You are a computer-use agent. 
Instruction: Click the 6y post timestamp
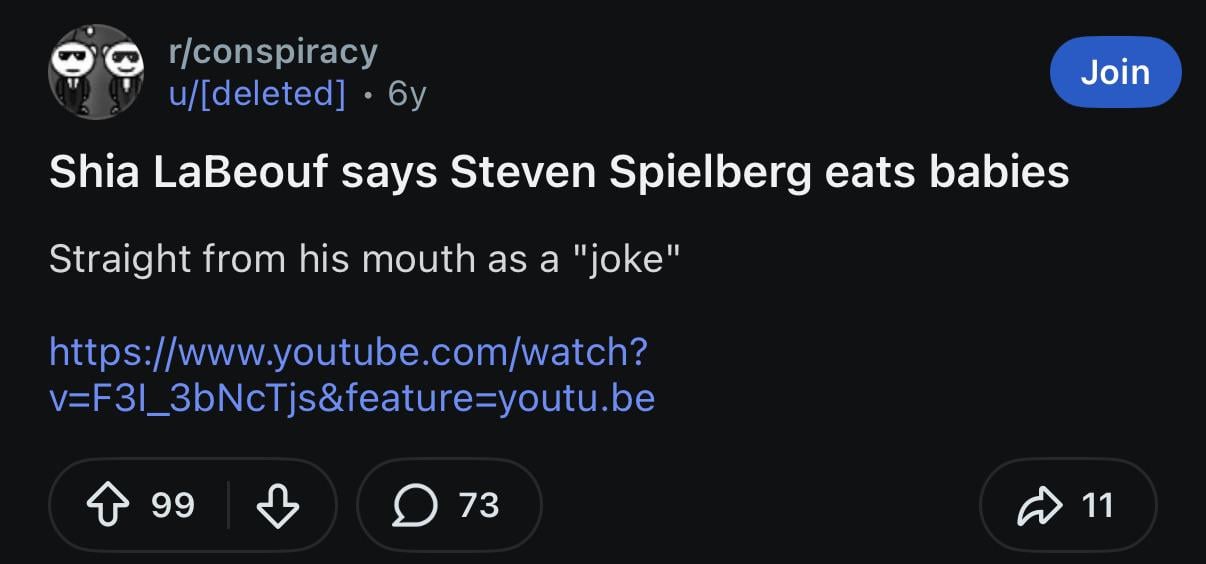[407, 93]
